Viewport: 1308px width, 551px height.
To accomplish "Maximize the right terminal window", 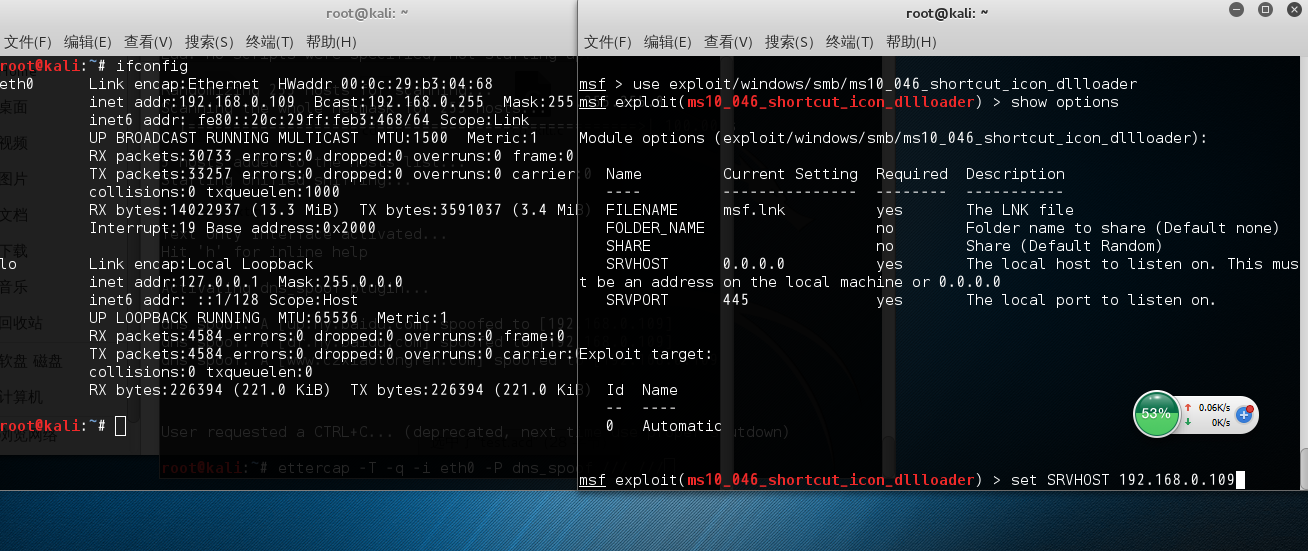I will (1266, 11).
